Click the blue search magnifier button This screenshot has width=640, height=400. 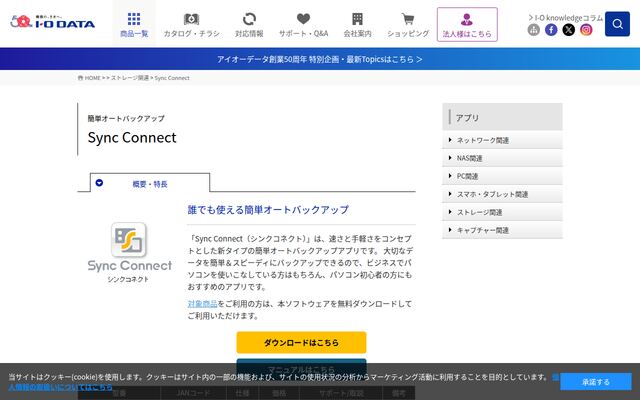click(x=617, y=24)
